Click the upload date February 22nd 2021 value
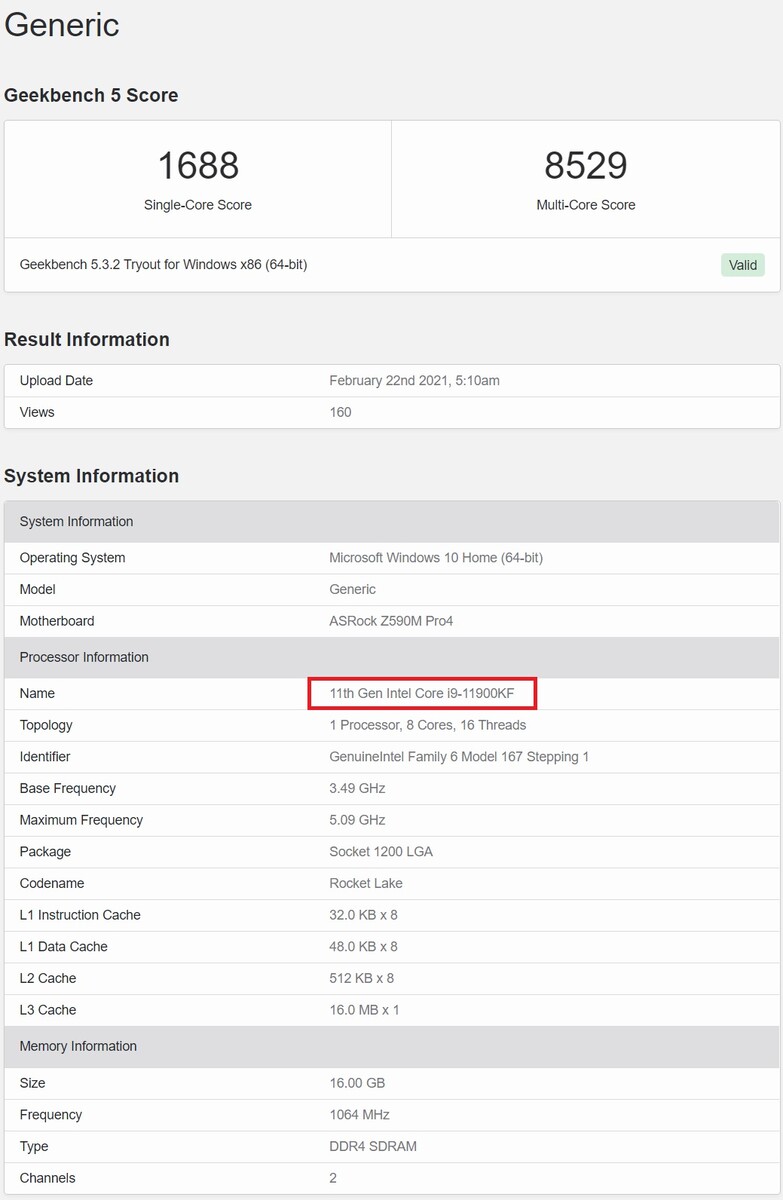The height and width of the screenshot is (1200, 783). (415, 381)
